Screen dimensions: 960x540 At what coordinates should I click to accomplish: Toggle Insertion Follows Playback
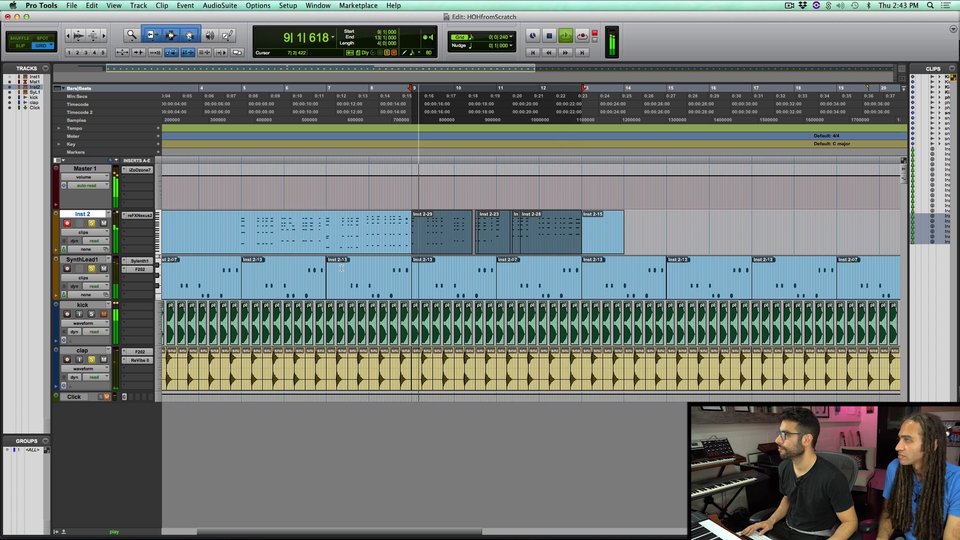click(220, 53)
